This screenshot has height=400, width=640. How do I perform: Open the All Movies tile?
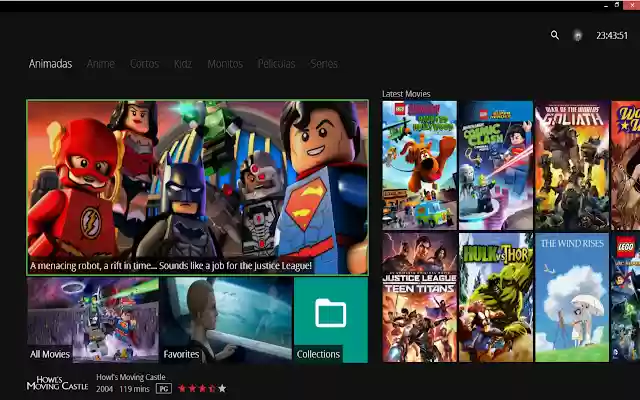point(93,320)
